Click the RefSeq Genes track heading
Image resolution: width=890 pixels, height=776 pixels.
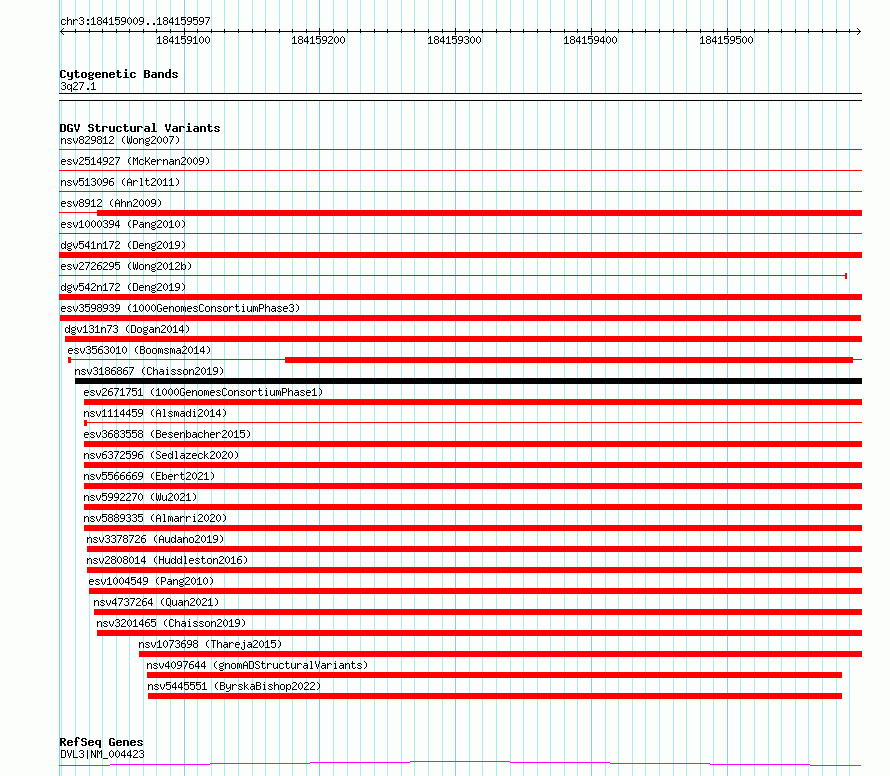(x=101, y=743)
